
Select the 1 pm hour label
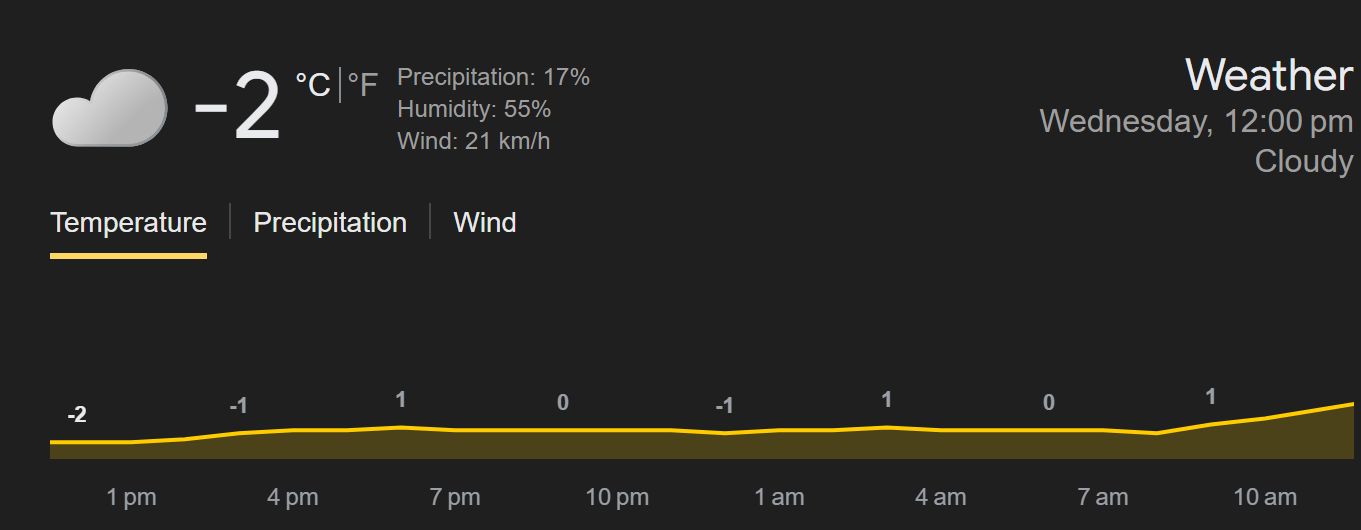132,497
